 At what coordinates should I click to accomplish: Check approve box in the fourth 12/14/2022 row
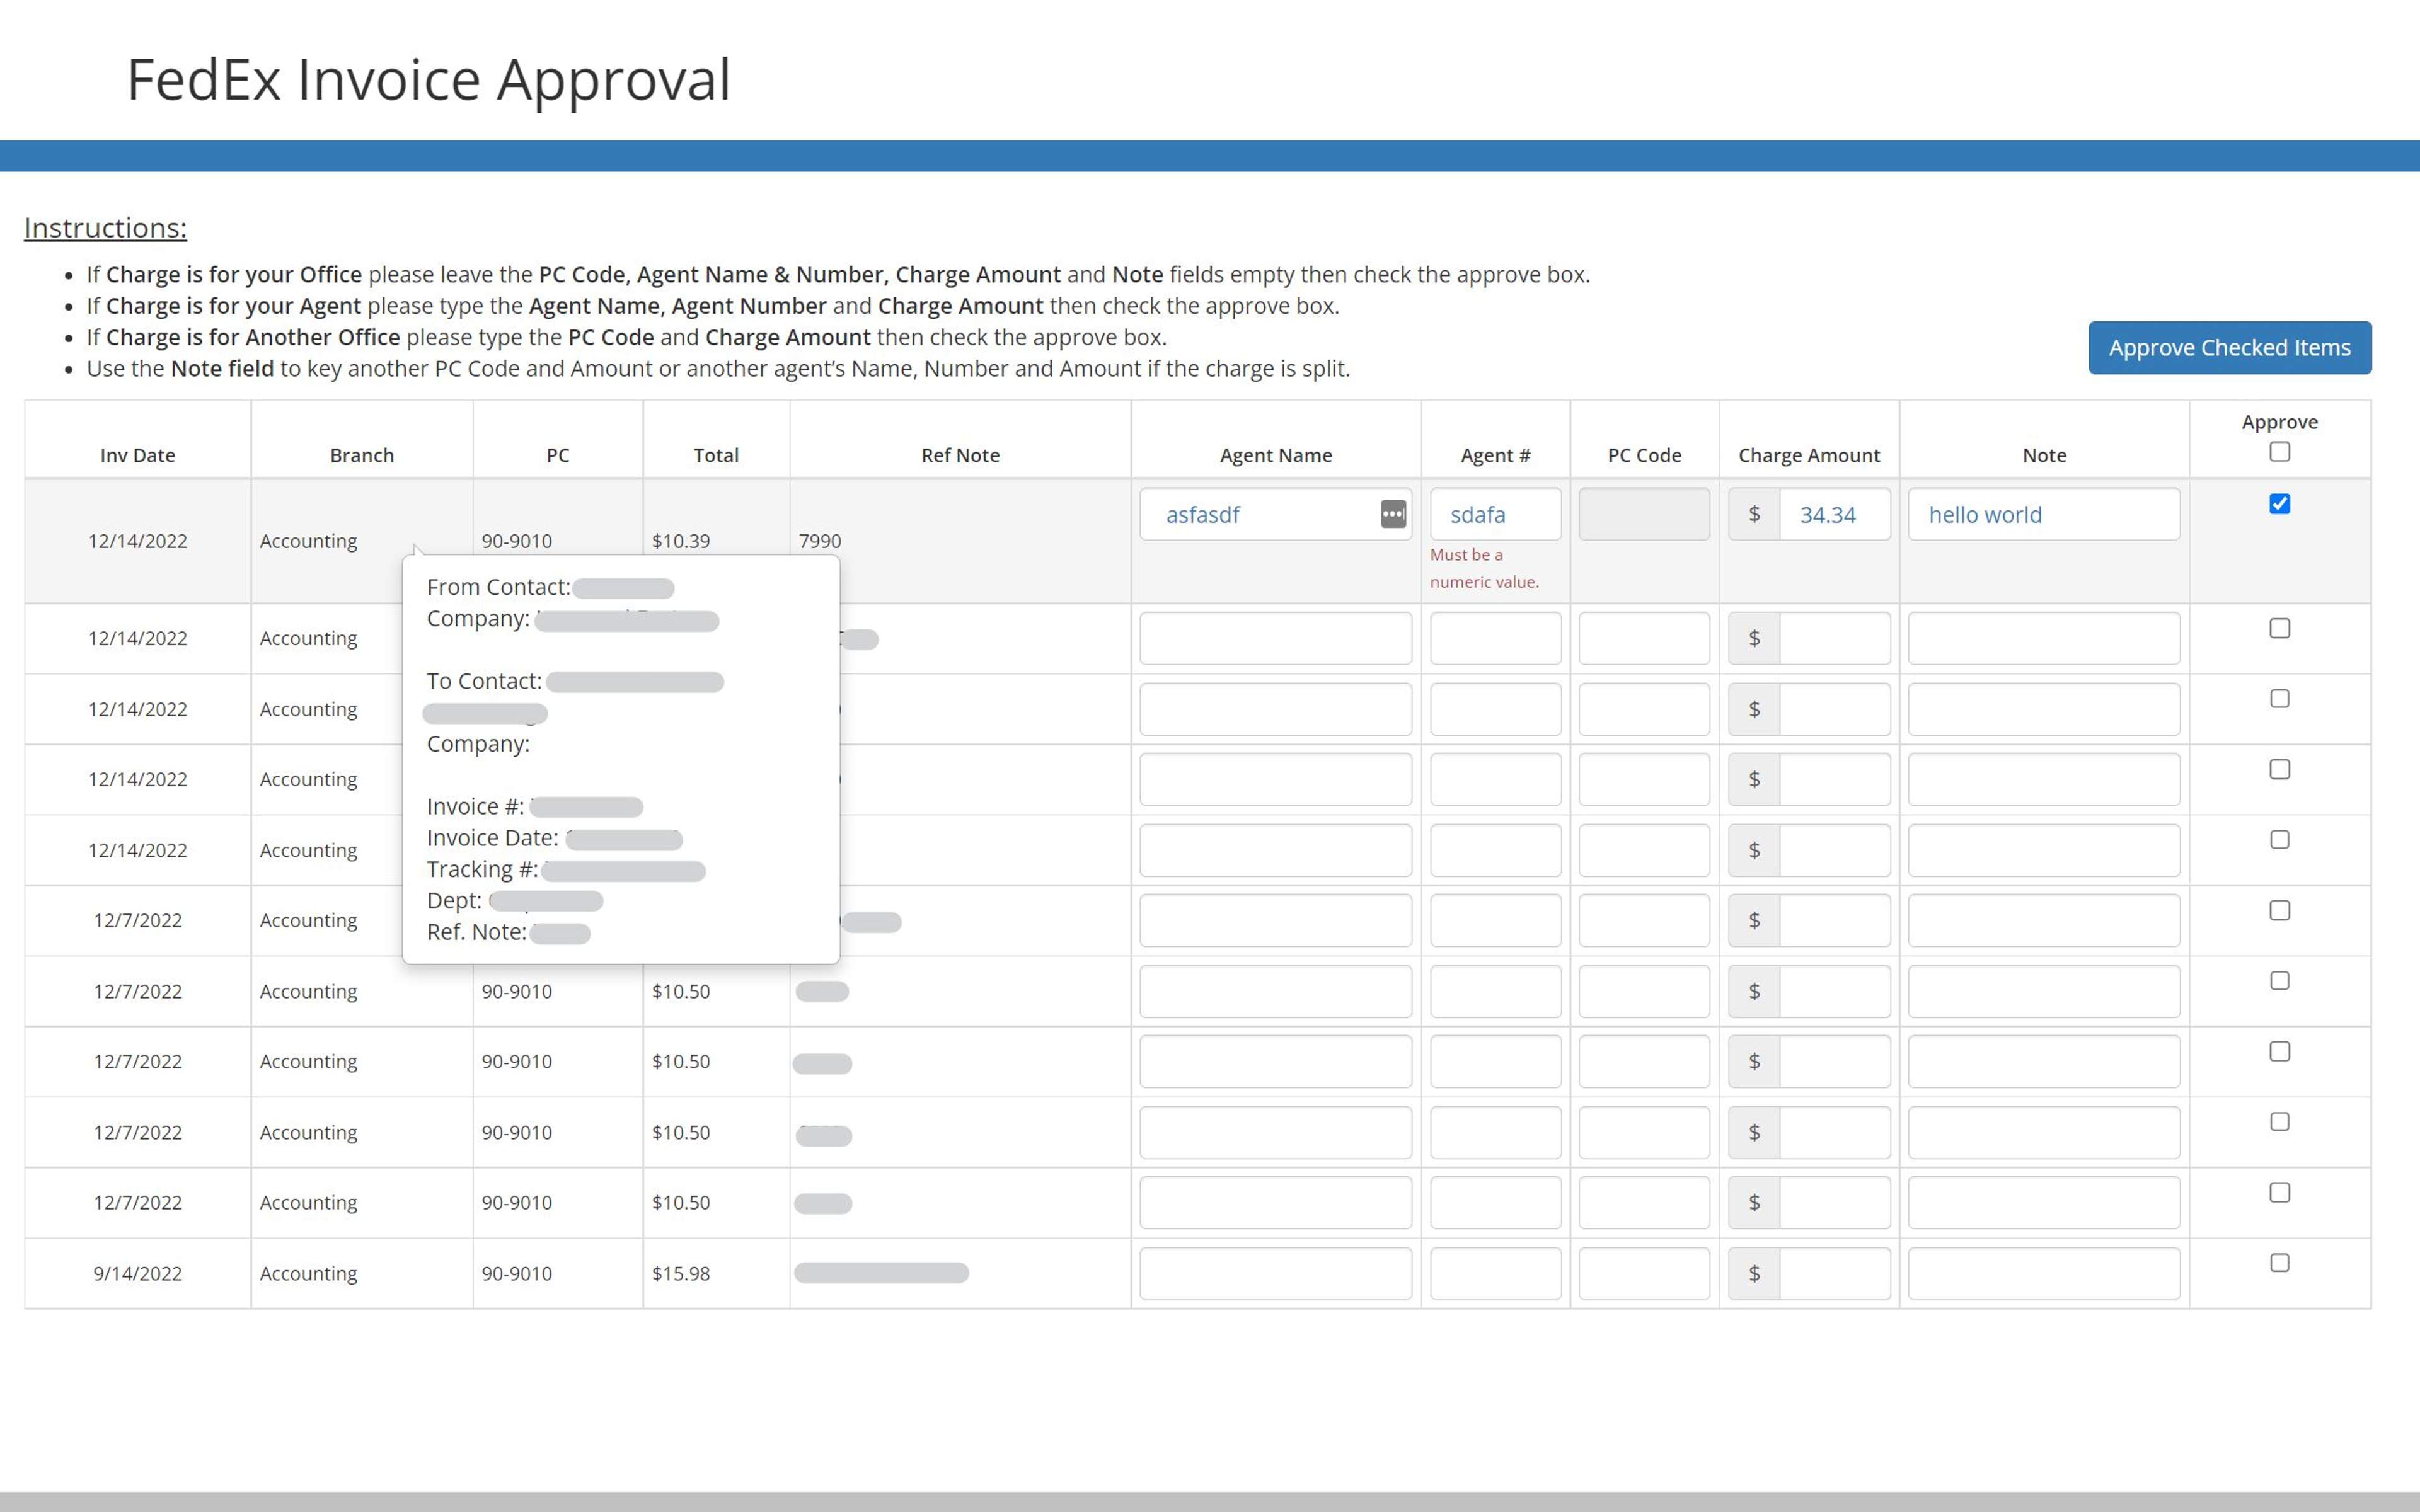2279,769
